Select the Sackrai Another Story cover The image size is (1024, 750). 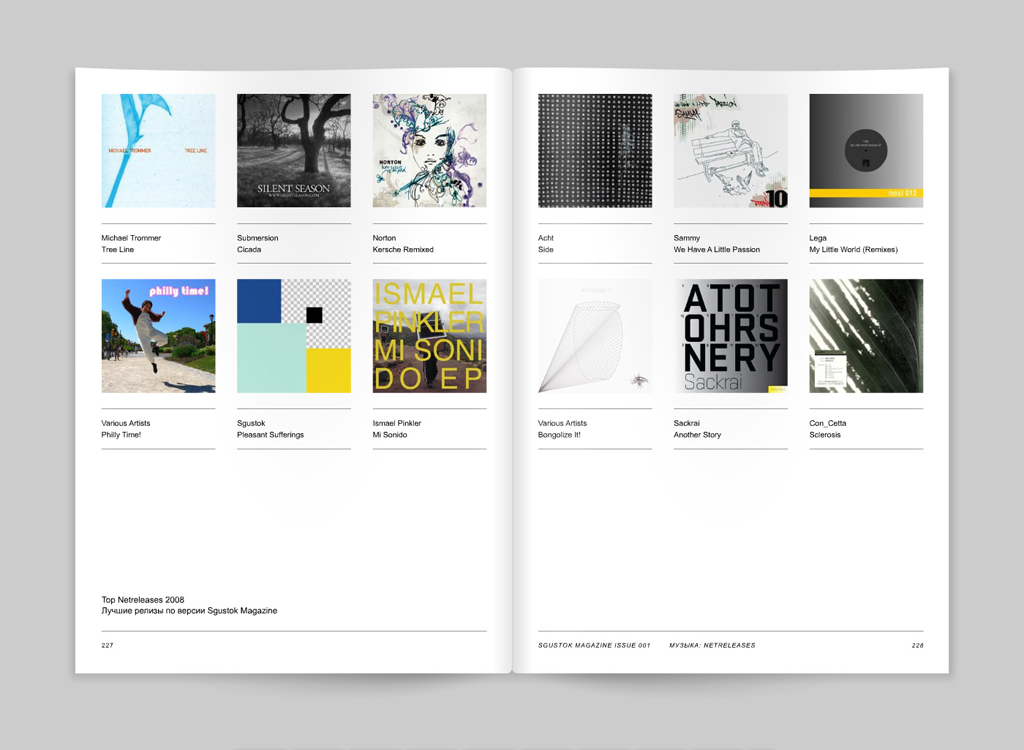pos(731,336)
